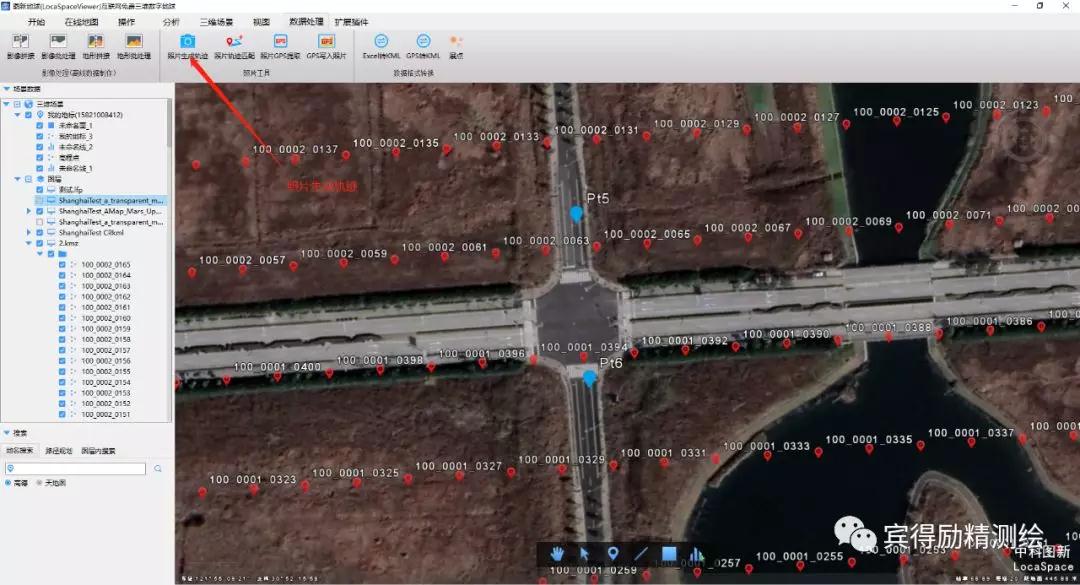Select the 天地图 radio button
Screen dimensions: 1080x585
click(x=40, y=482)
